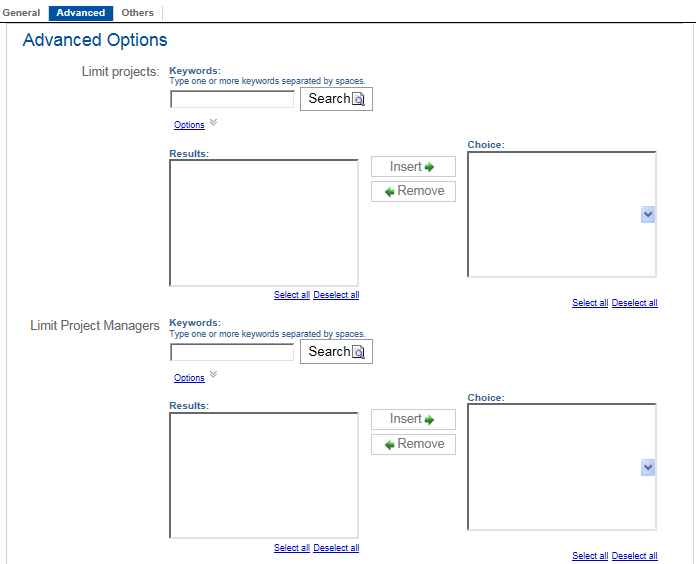This screenshot has height=564, width=696.
Task: Switch to the Others tab
Action: pos(138,13)
